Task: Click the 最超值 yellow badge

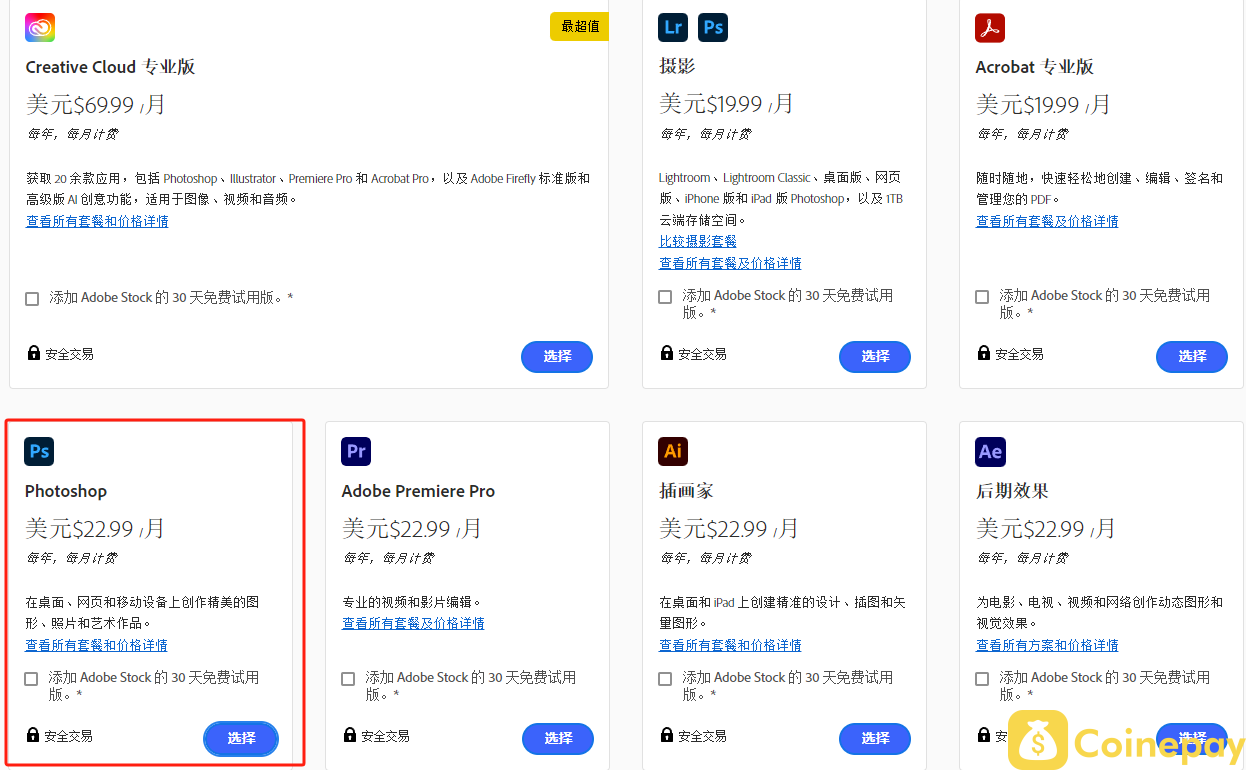Action: [x=579, y=27]
